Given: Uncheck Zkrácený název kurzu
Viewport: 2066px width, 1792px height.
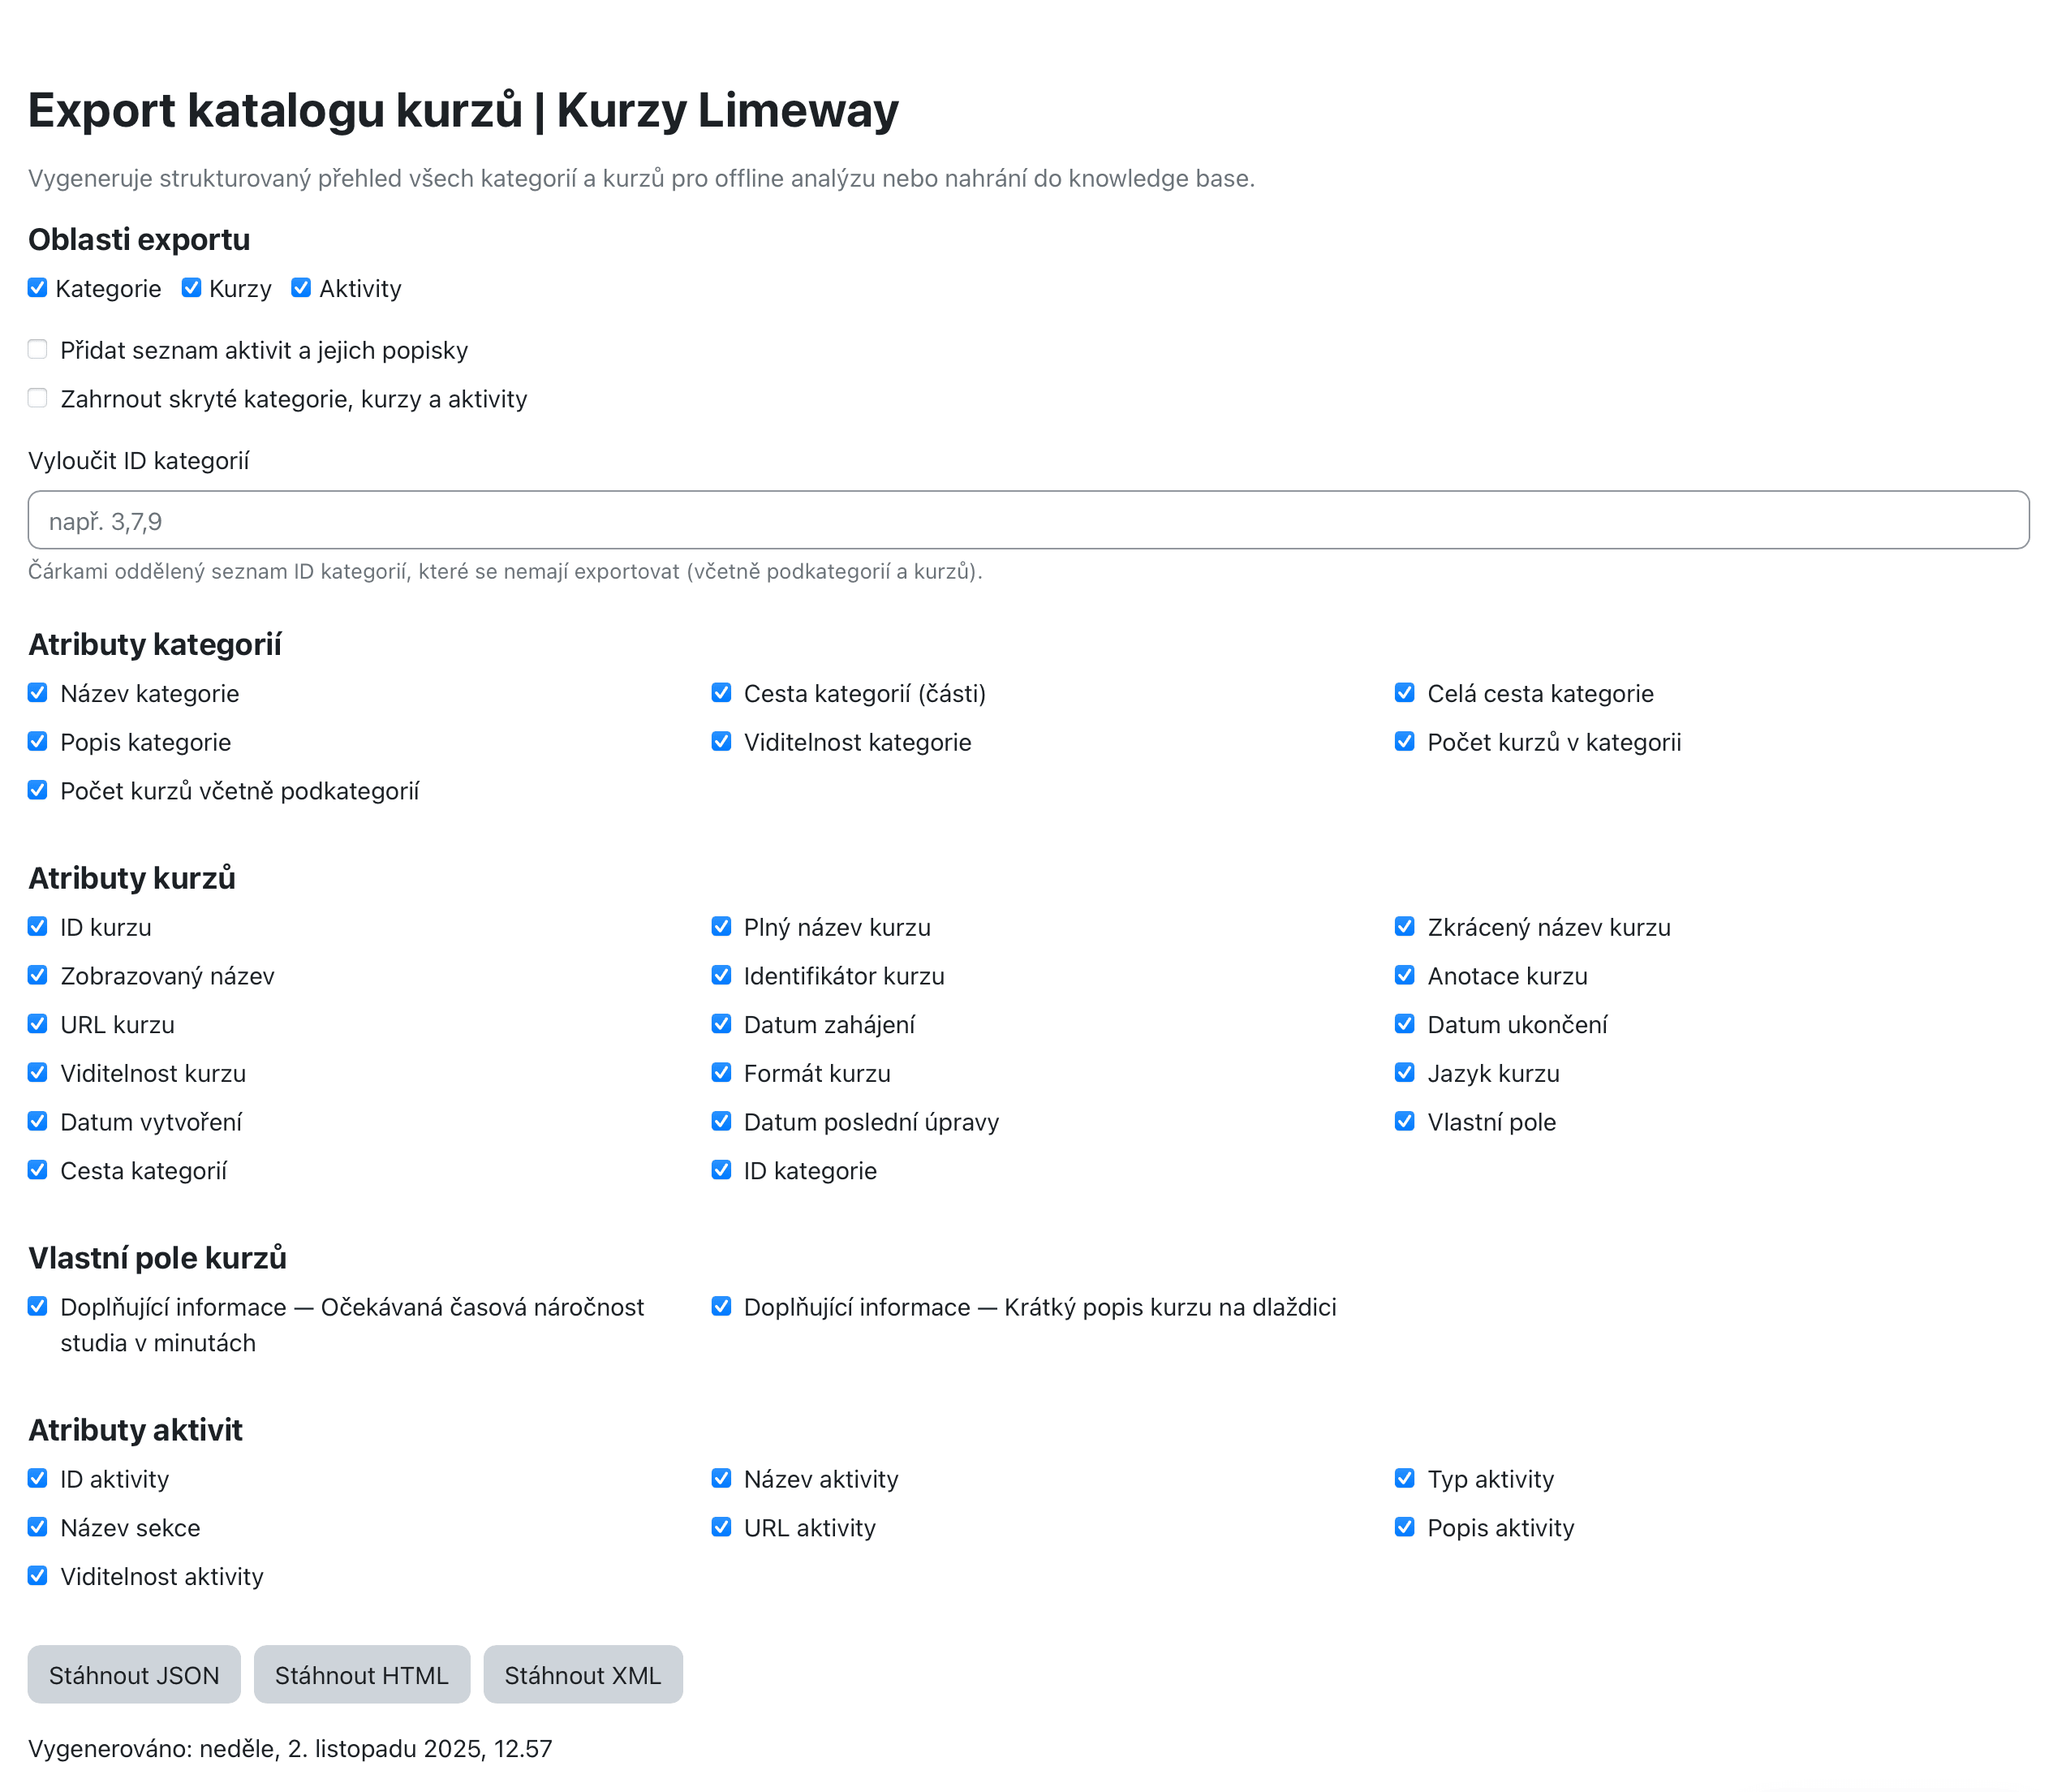Looking at the screenshot, I should 1404,927.
